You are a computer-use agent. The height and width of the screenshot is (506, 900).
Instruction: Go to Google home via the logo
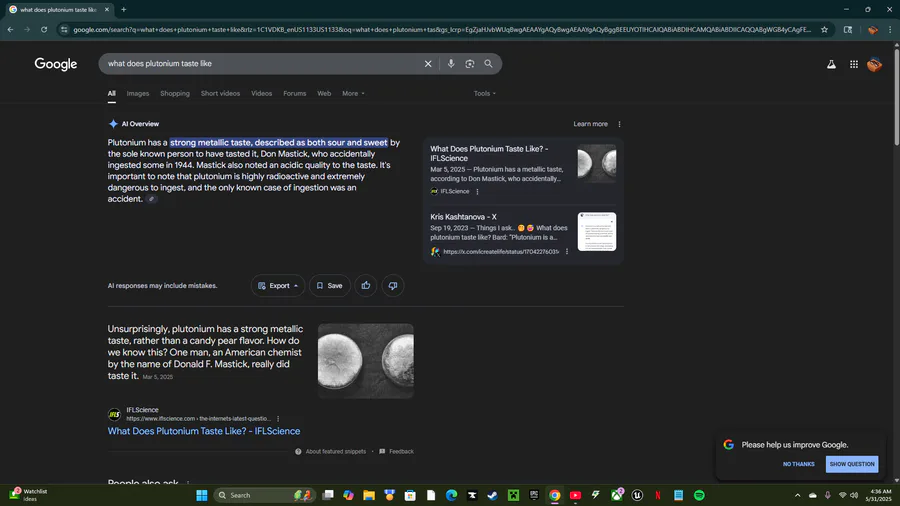(56, 64)
